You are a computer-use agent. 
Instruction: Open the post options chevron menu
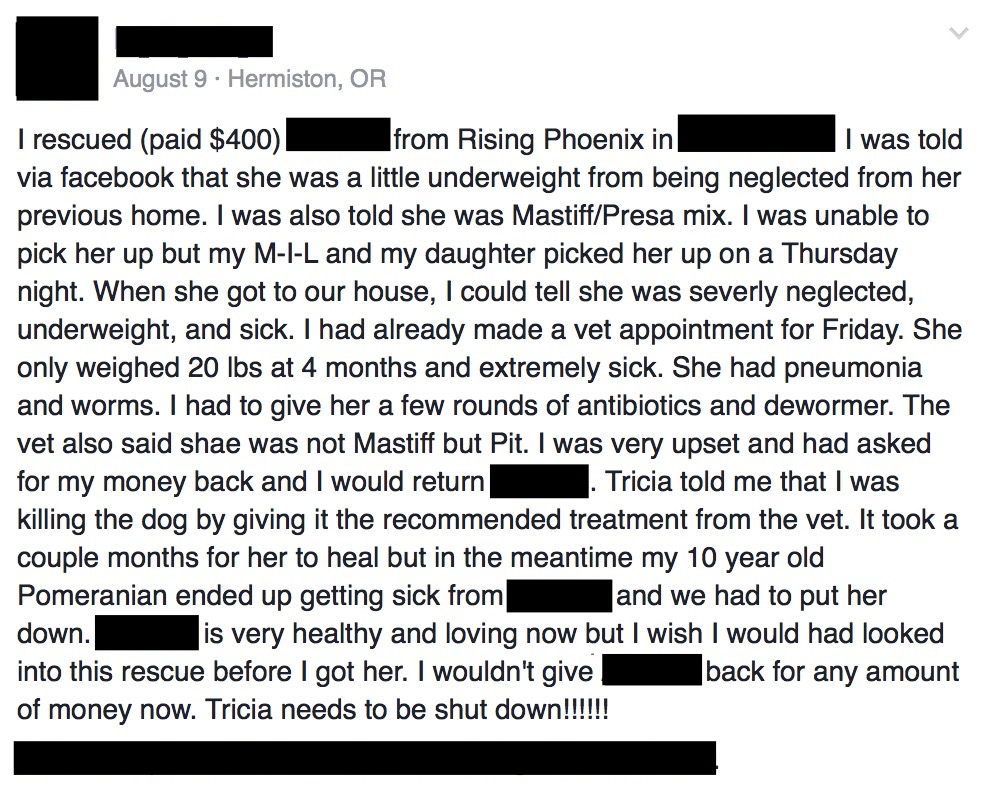959,33
